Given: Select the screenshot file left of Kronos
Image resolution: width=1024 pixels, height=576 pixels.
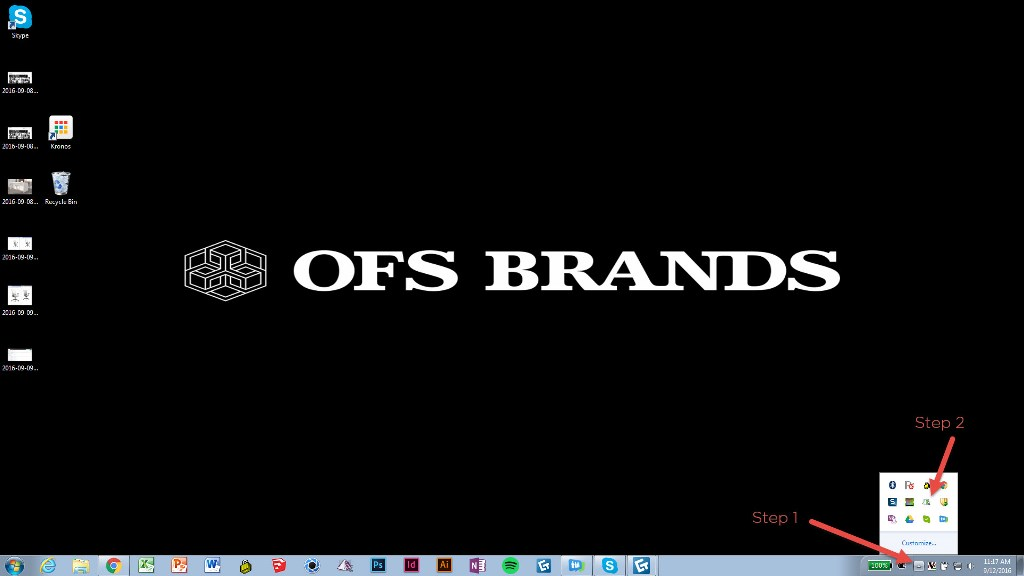Looking at the screenshot, I should 20,138.
